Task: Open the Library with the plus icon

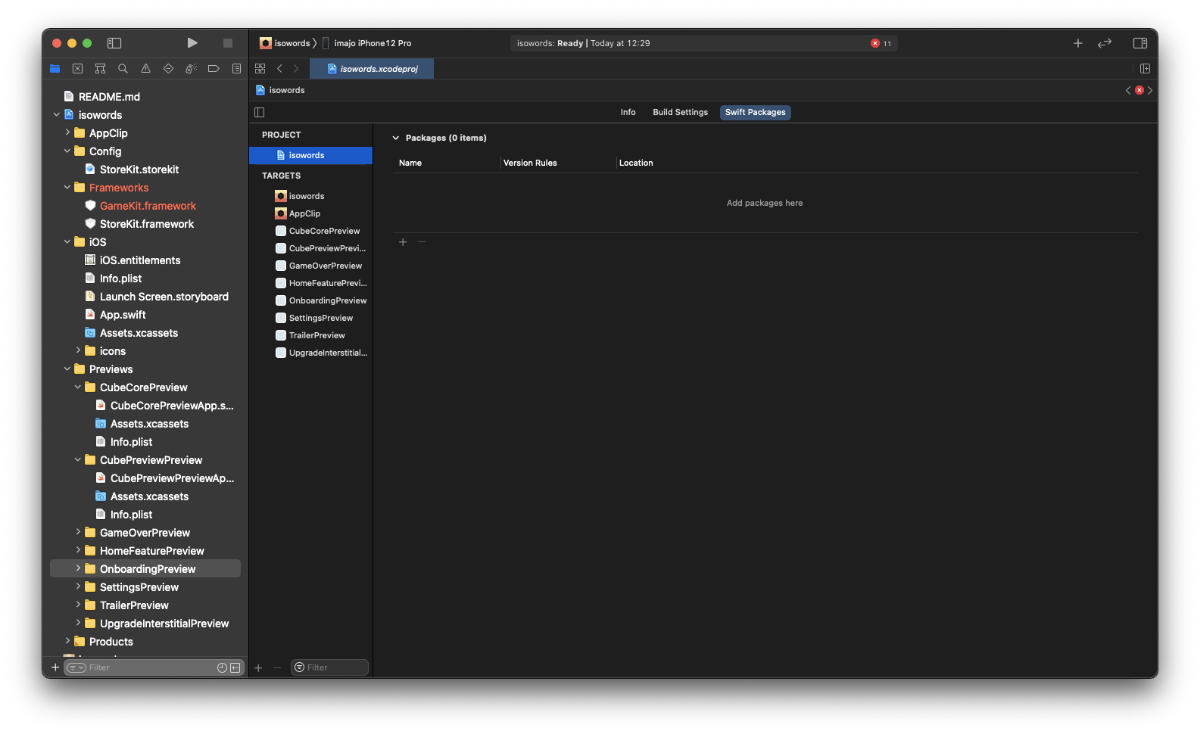Action: (x=1078, y=43)
